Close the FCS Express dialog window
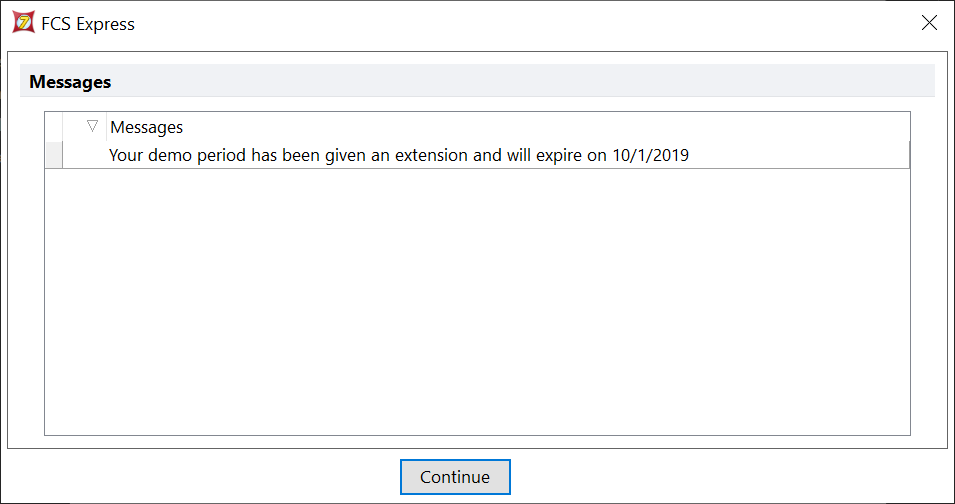The height and width of the screenshot is (504, 955). [929, 23]
